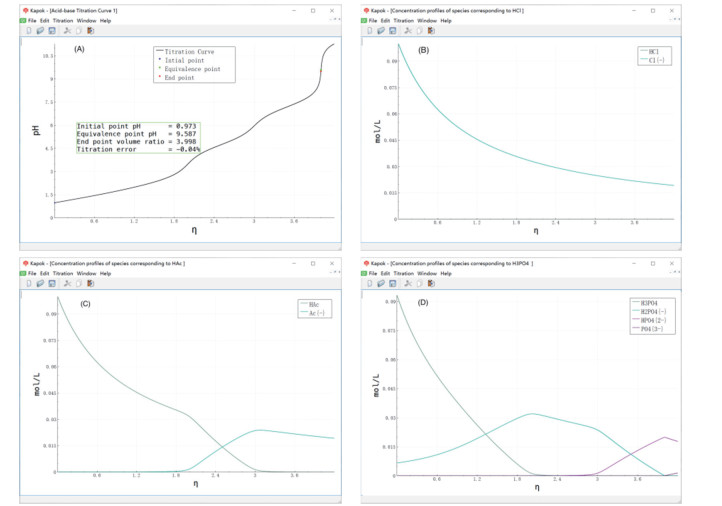
Task: Open Edit menu in HAc profiles window
Action: [44, 273]
